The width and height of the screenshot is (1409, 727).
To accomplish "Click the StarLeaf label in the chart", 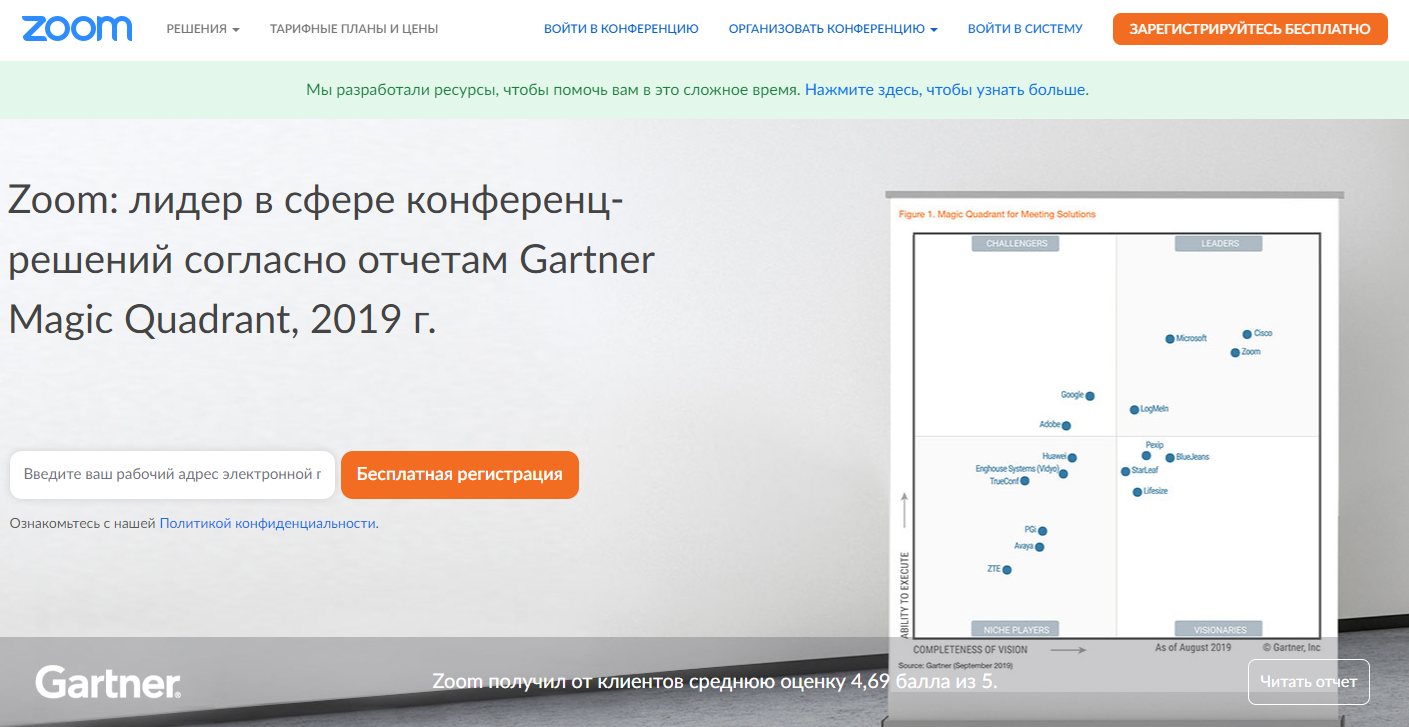I will pos(1145,470).
